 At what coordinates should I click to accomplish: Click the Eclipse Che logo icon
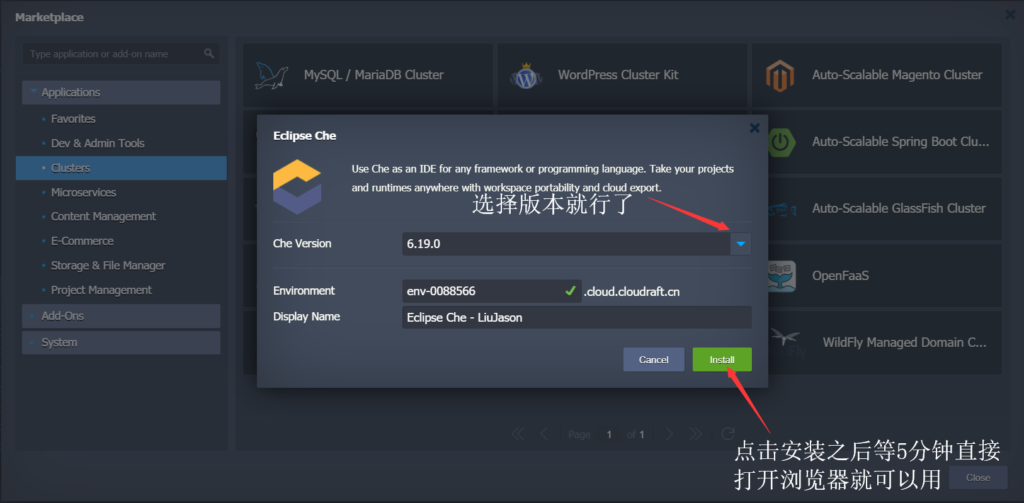297,187
